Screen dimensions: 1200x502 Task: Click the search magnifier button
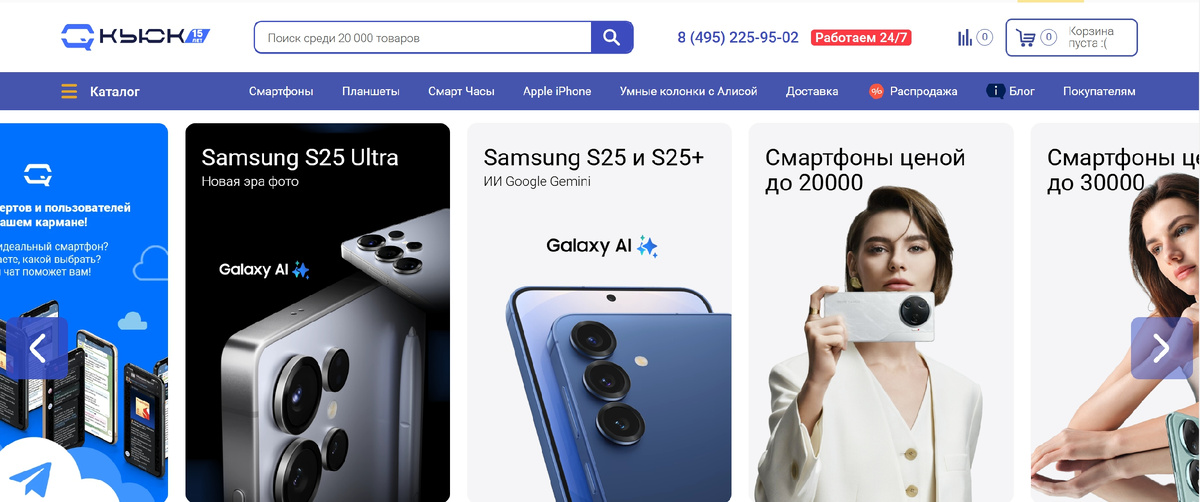pos(612,38)
